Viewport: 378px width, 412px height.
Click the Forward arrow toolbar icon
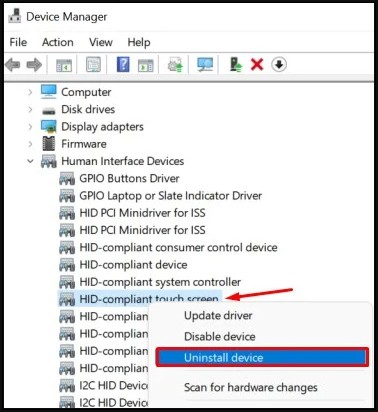(x=34, y=64)
